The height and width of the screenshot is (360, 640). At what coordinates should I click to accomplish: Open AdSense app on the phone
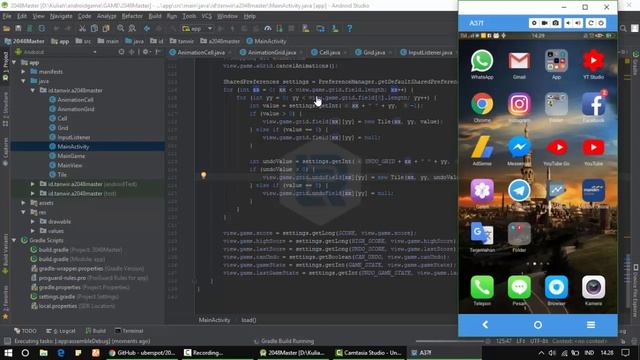tap(482, 151)
